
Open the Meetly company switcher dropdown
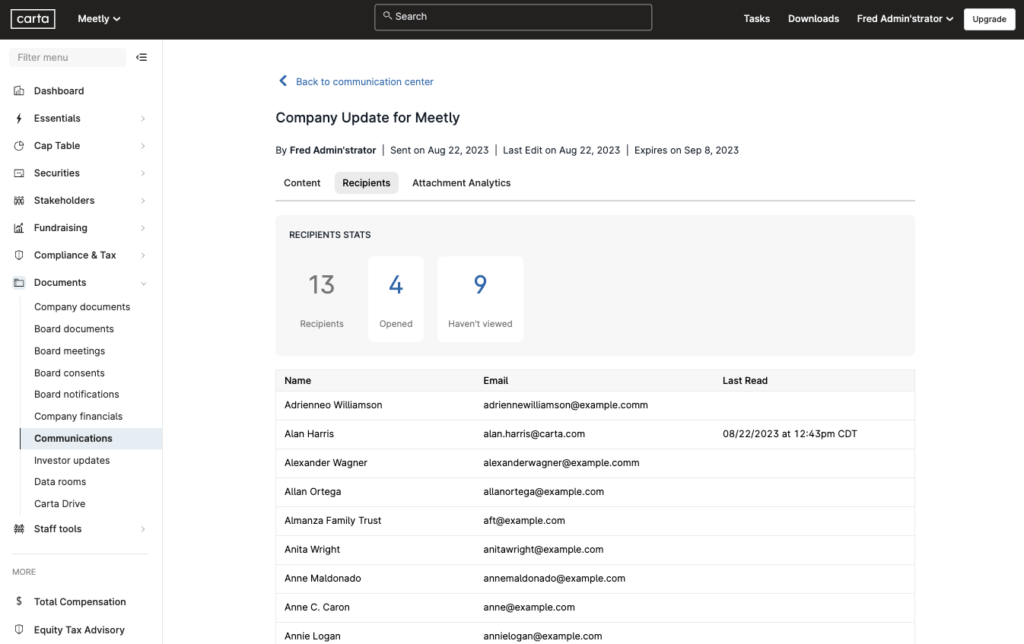[98, 18]
